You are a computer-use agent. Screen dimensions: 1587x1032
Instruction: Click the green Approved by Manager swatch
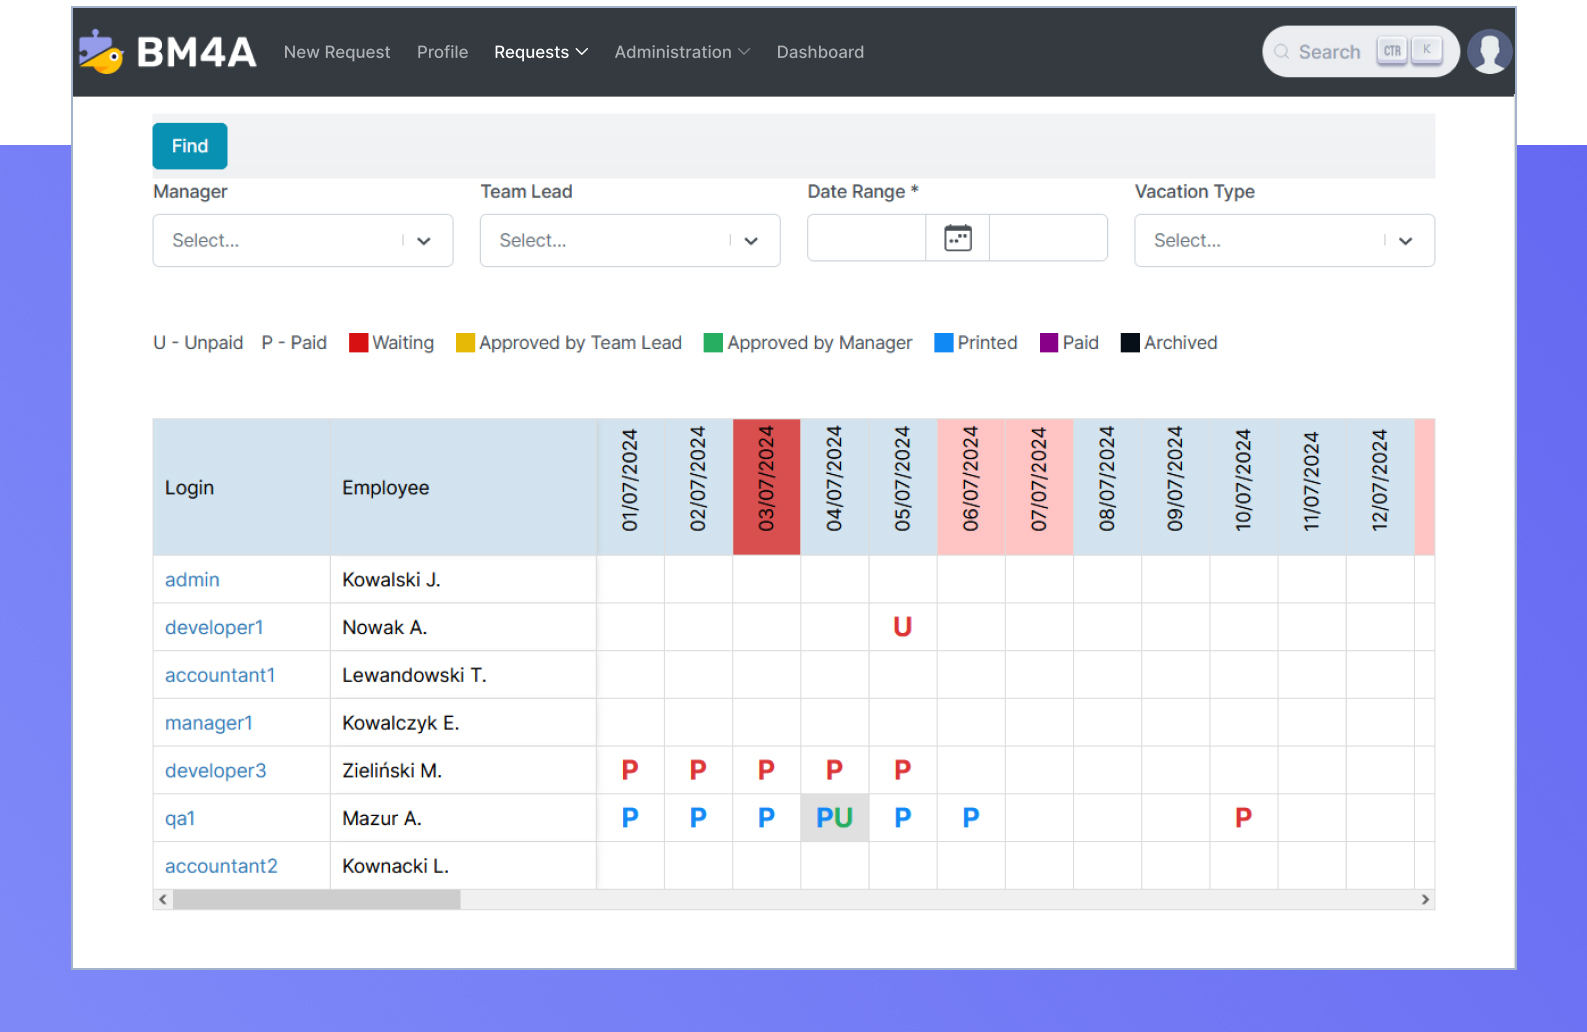click(x=713, y=343)
